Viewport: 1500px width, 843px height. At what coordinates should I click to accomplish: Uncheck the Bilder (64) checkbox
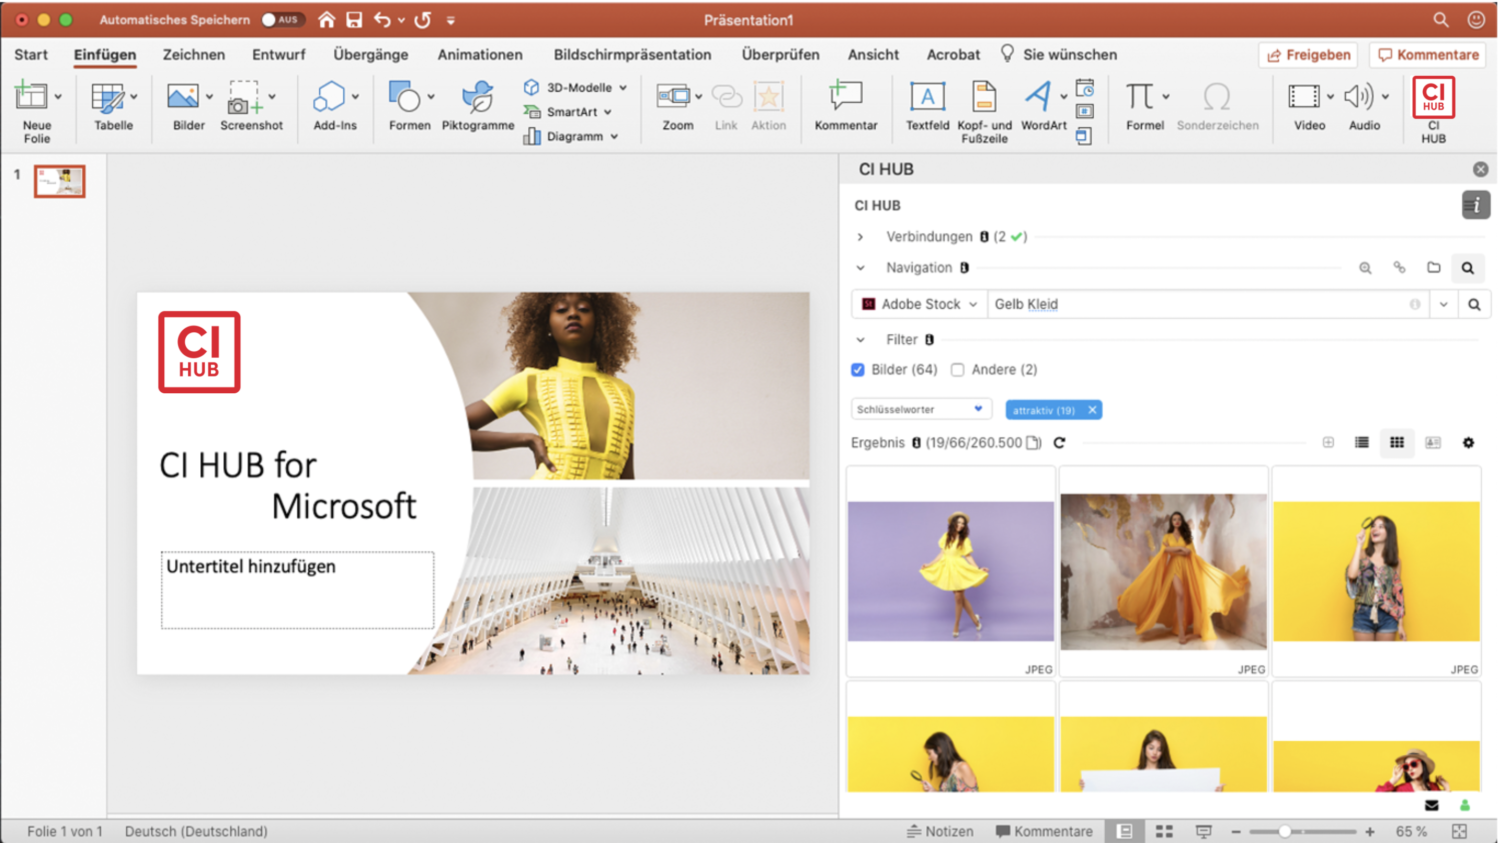858,370
